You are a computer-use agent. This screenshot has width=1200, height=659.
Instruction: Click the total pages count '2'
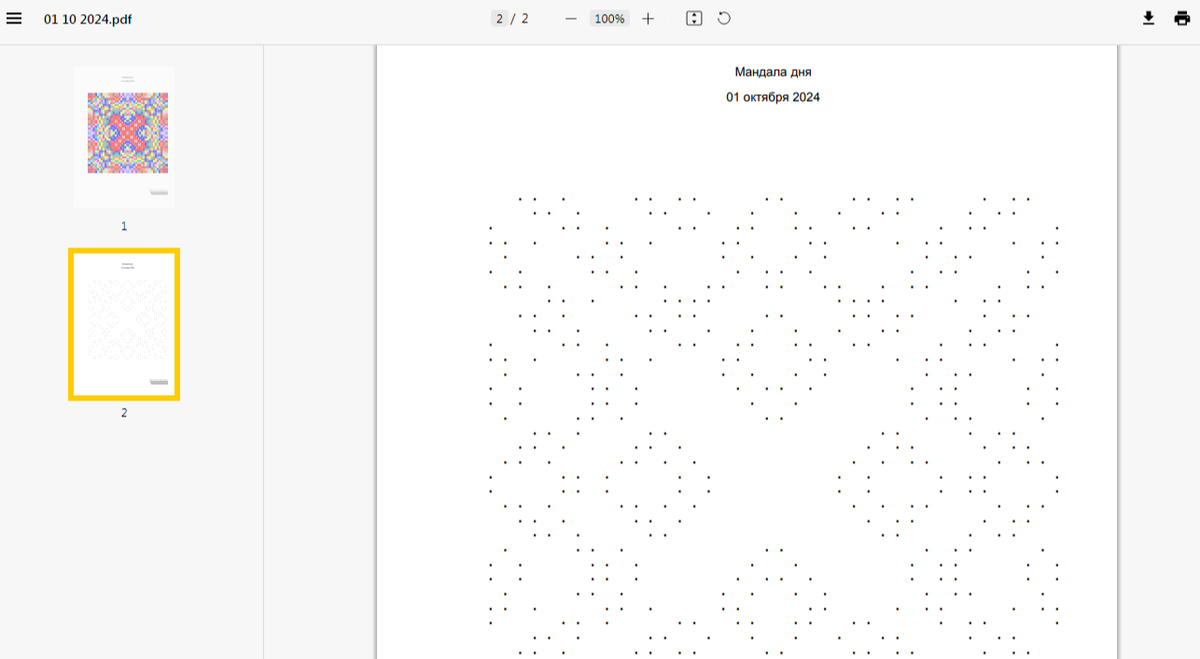525,19
